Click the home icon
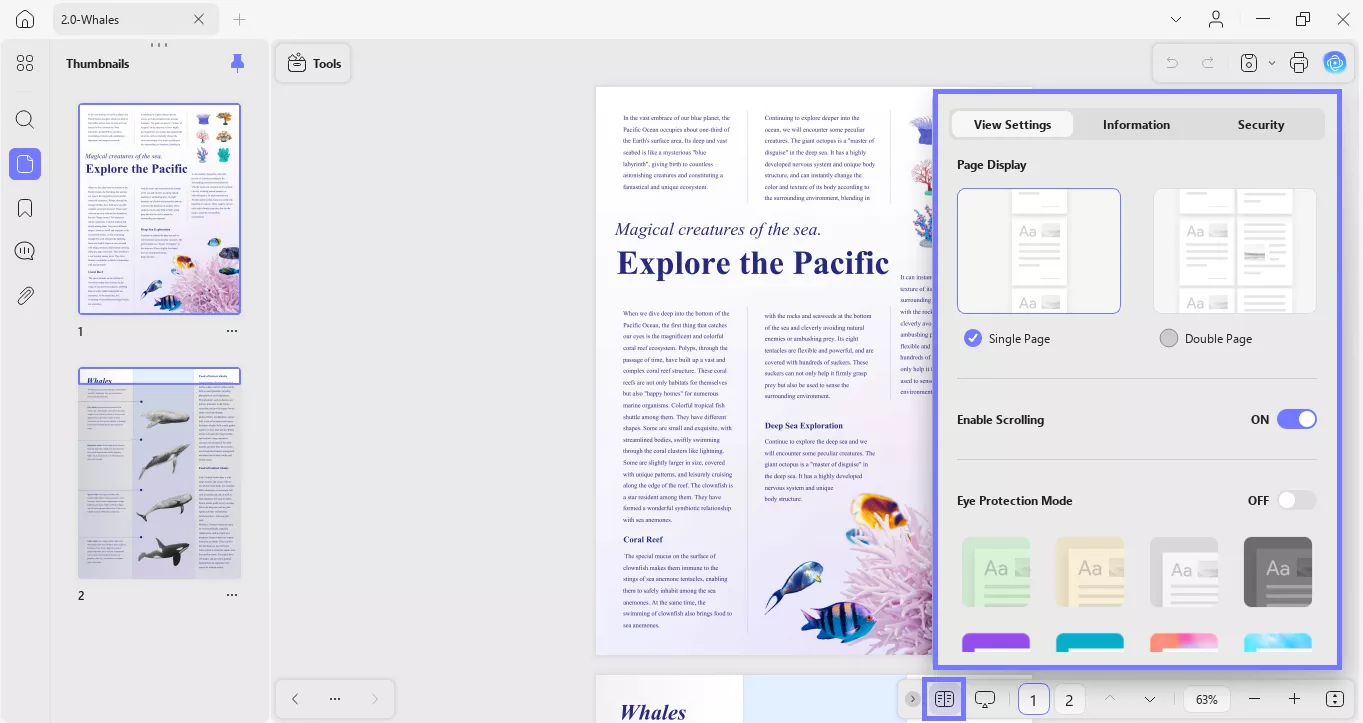 25,20
